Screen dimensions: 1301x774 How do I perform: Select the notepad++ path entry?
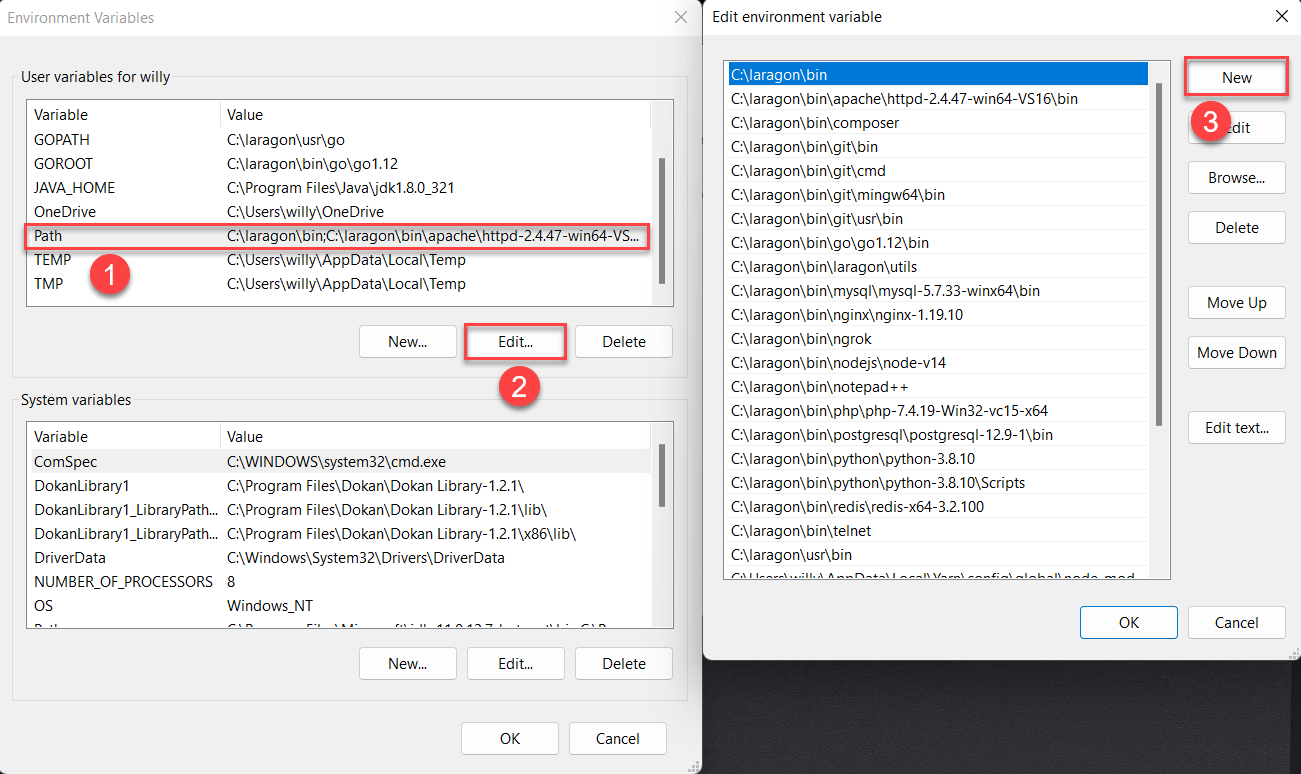click(x=937, y=387)
